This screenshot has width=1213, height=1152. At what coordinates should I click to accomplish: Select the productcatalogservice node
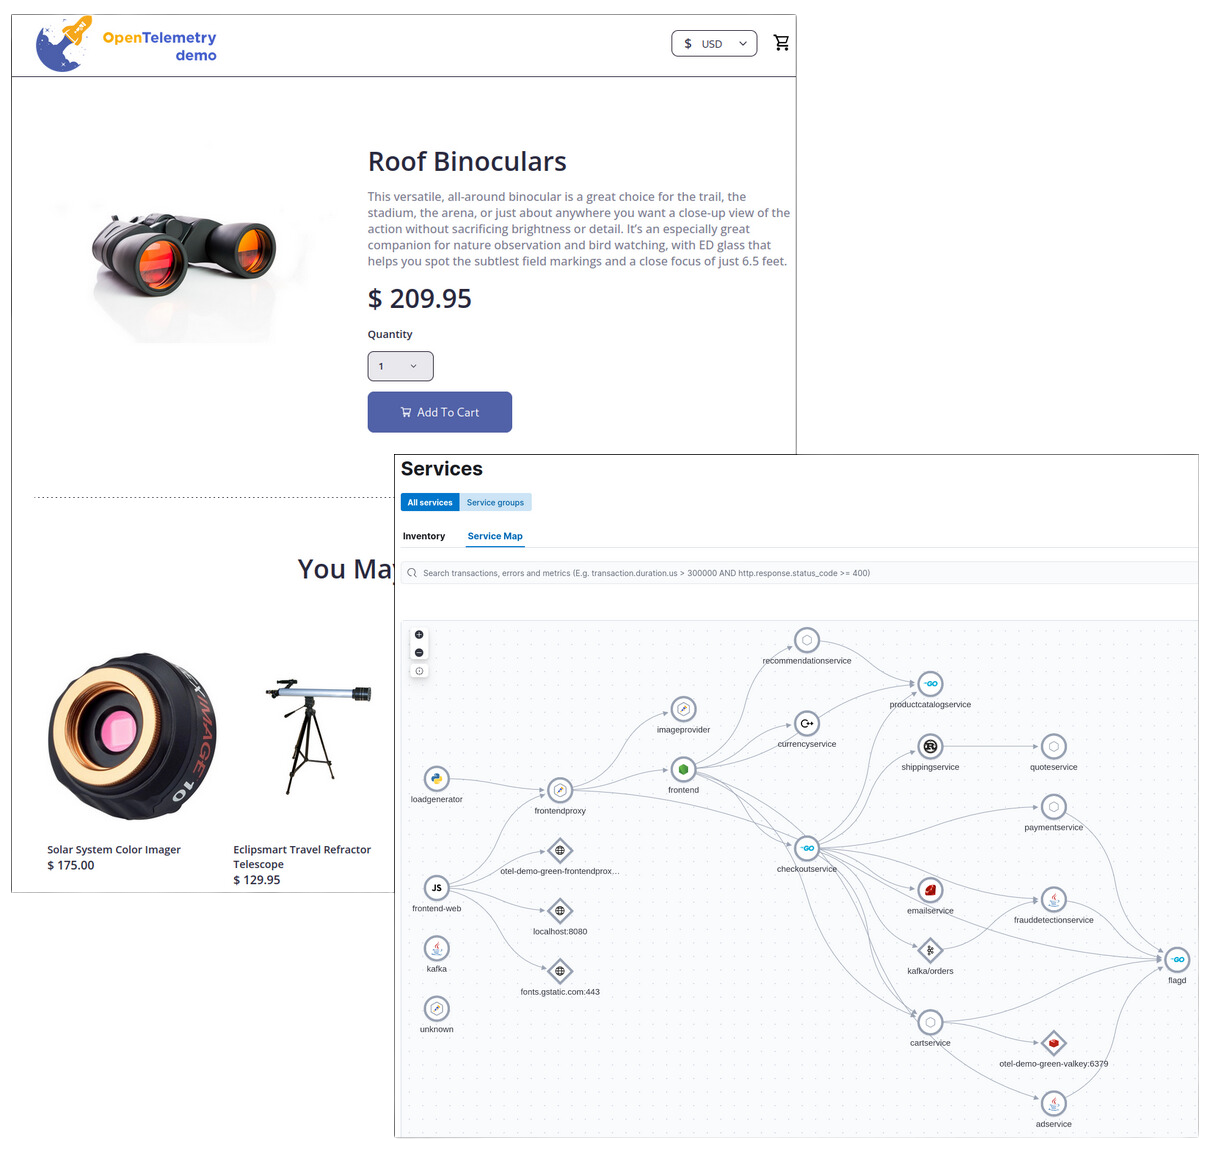(x=930, y=684)
